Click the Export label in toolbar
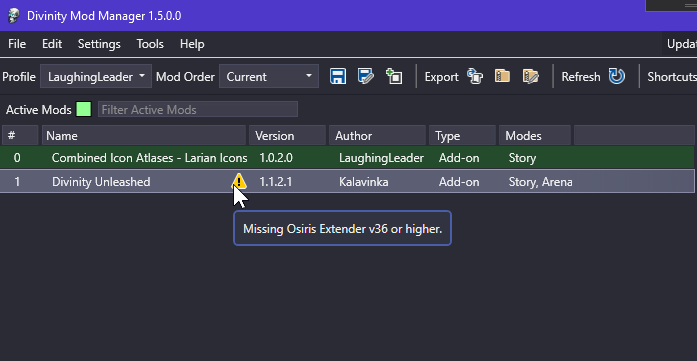 441,77
